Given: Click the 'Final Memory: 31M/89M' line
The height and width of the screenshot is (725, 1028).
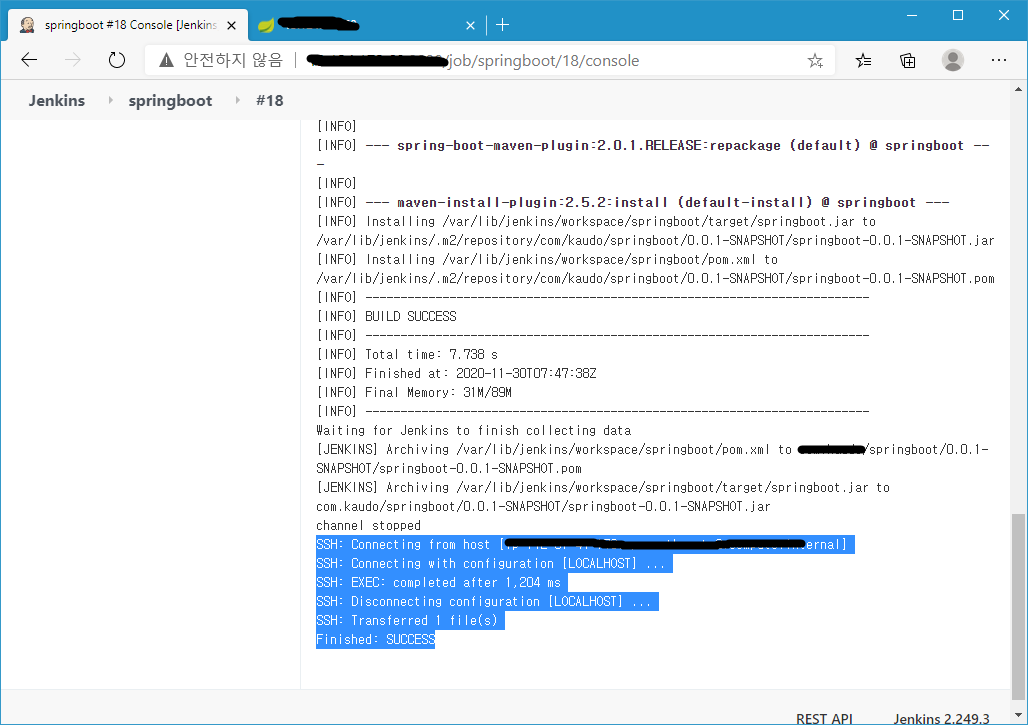Looking at the screenshot, I should click(414, 392).
